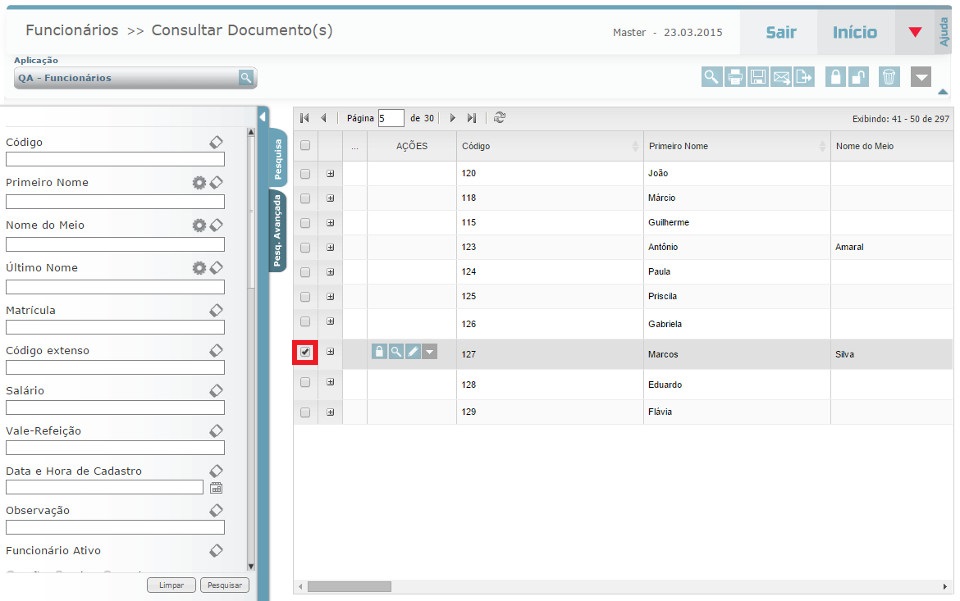This screenshot has height=601, width=960.
Task: Toggle the select-all checkbox in grid header
Action: point(305,146)
